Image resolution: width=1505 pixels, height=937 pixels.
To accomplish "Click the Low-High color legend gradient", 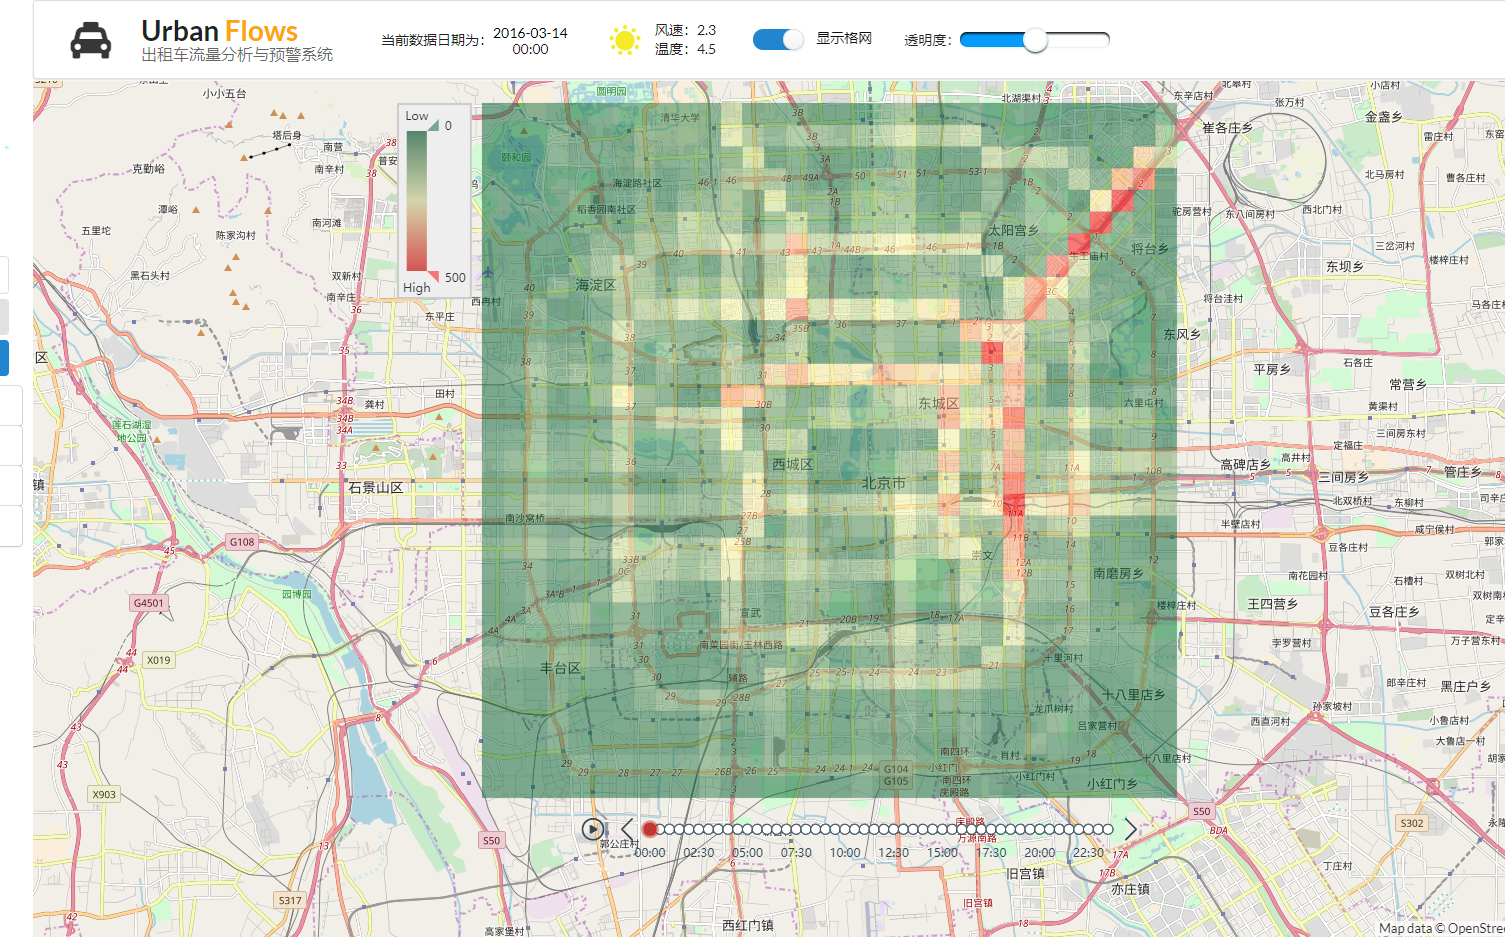I will (x=417, y=201).
